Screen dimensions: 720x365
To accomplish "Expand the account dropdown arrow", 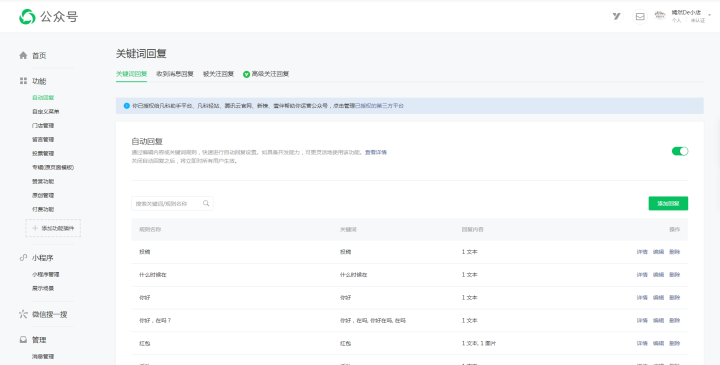I will [710, 15].
